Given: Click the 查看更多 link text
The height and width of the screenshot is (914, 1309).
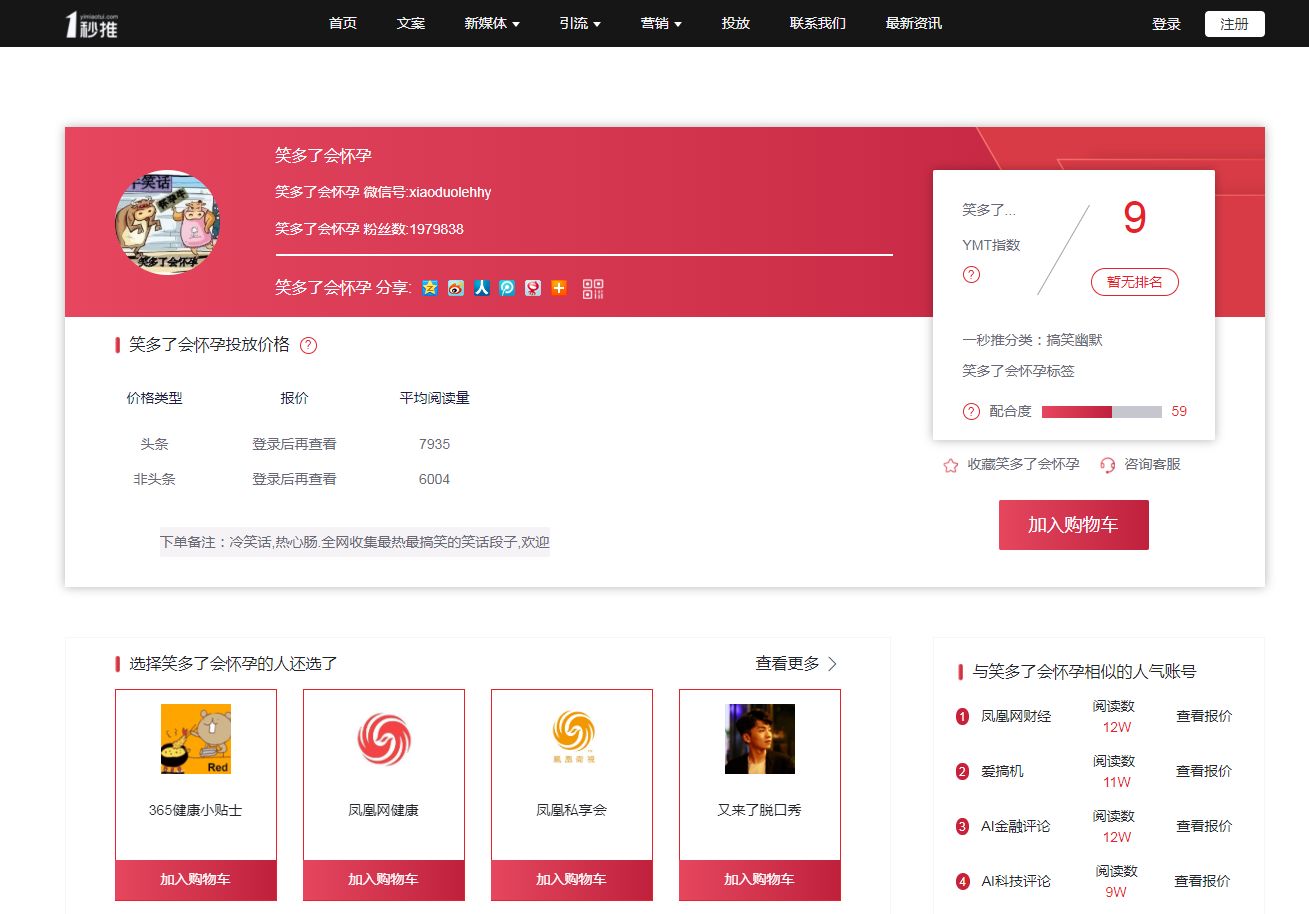Looking at the screenshot, I should pos(787,664).
